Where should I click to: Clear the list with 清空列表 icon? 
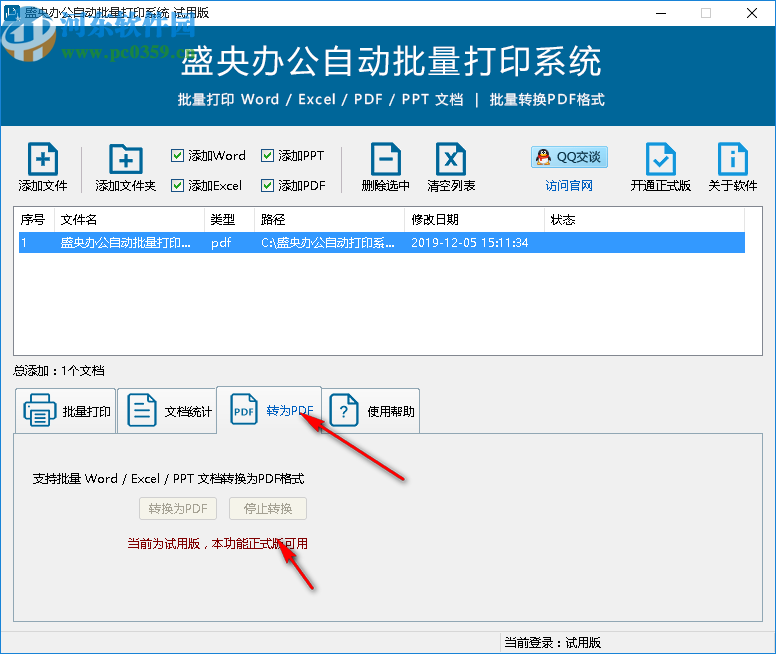(451, 159)
